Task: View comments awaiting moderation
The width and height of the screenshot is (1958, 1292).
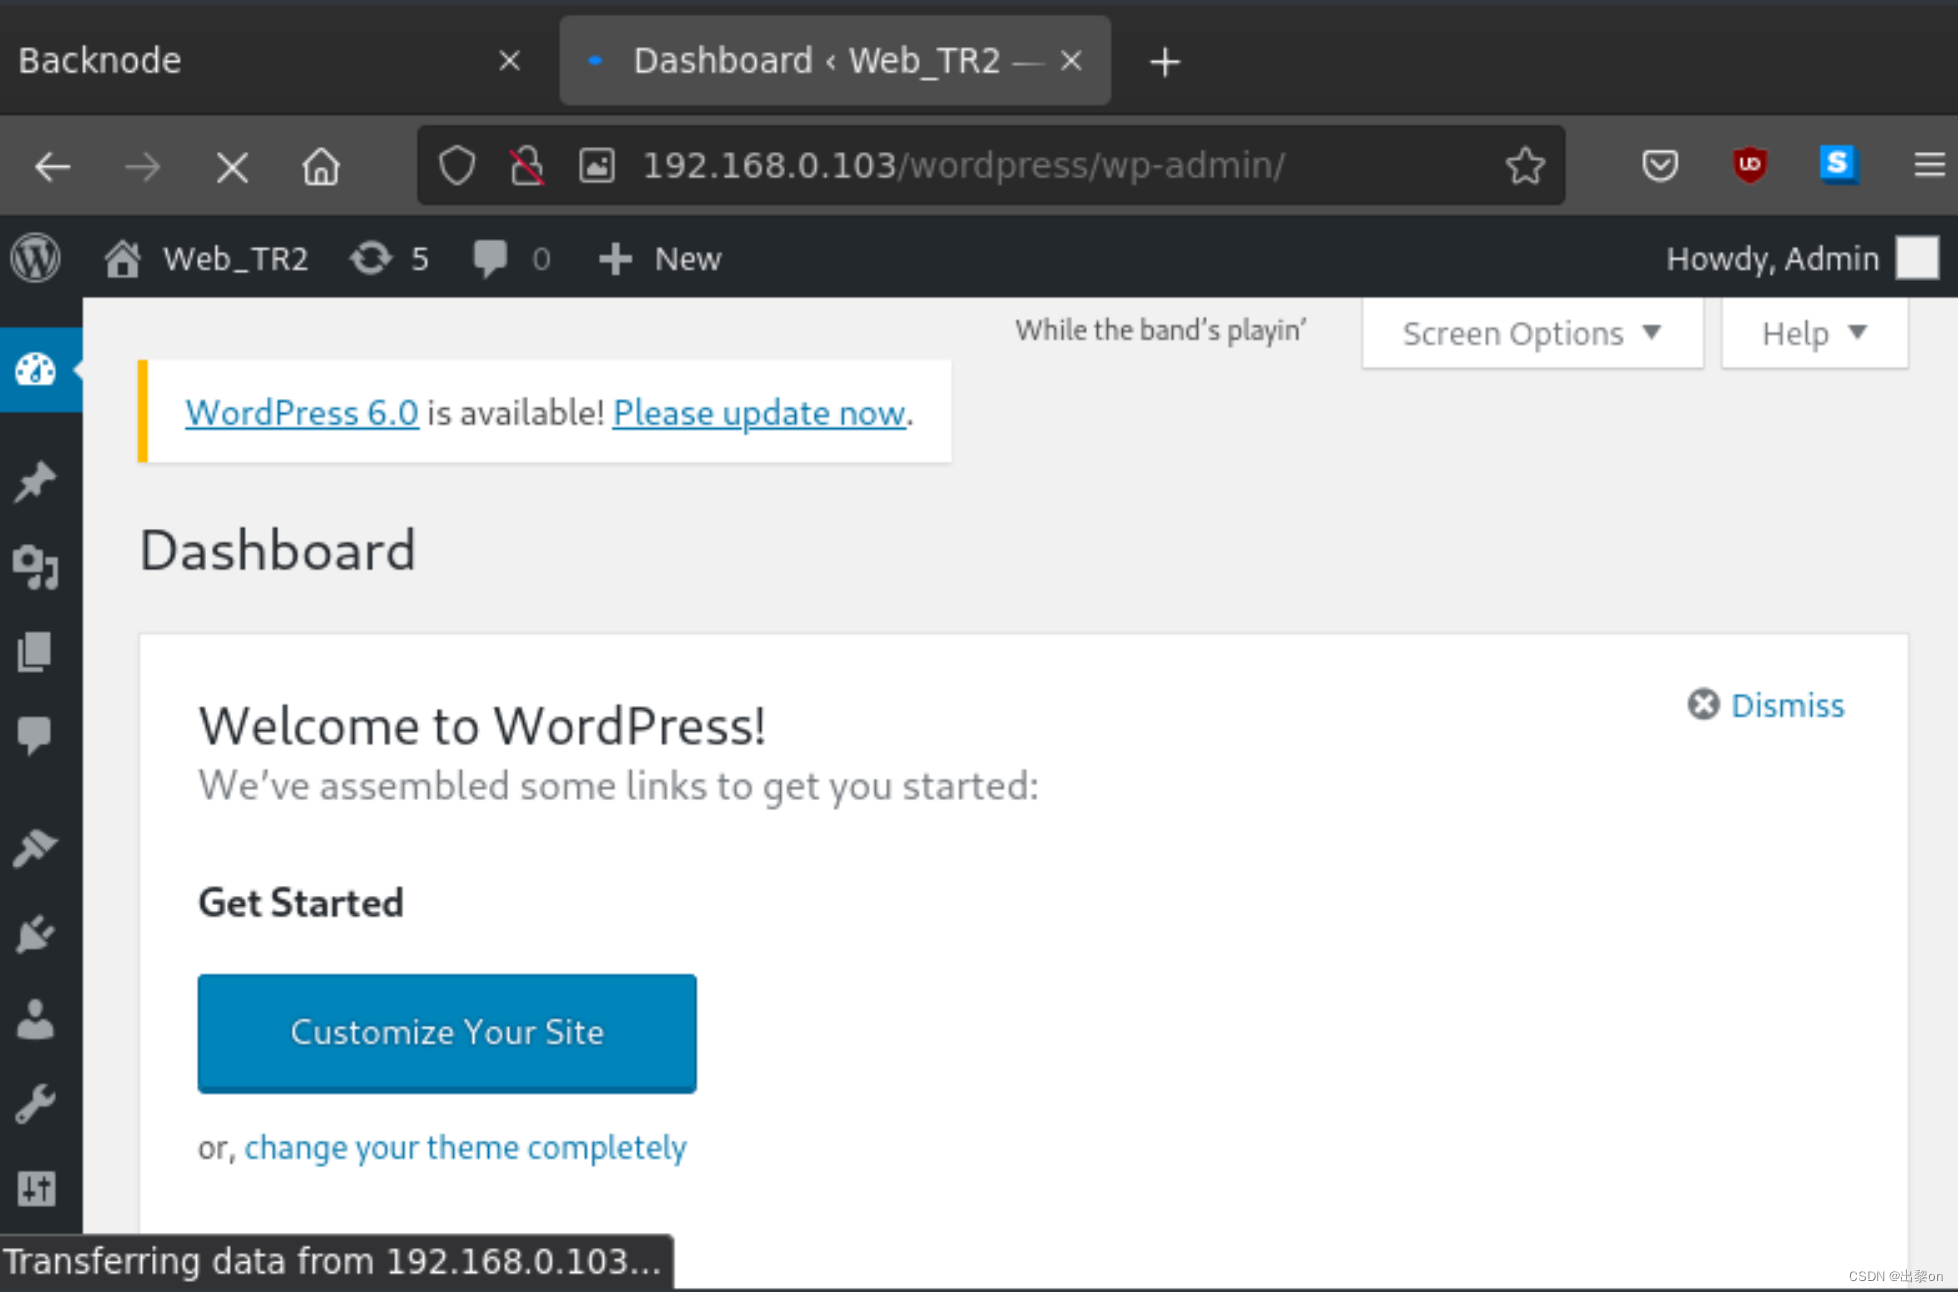Action: coord(511,259)
